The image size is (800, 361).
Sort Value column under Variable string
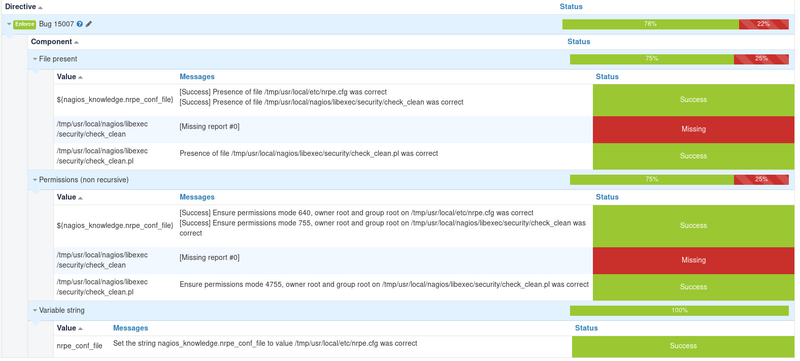tap(81, 329)
